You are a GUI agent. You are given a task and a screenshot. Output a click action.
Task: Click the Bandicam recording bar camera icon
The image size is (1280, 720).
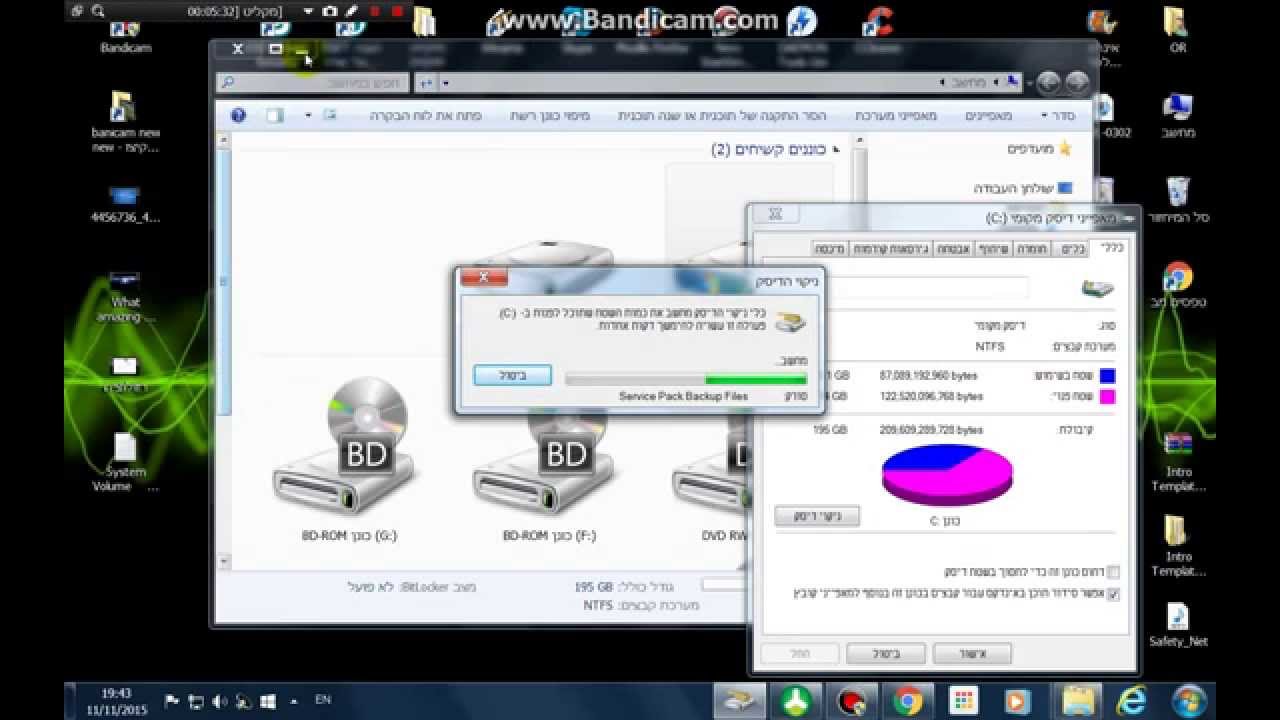[x=329, y=11]
